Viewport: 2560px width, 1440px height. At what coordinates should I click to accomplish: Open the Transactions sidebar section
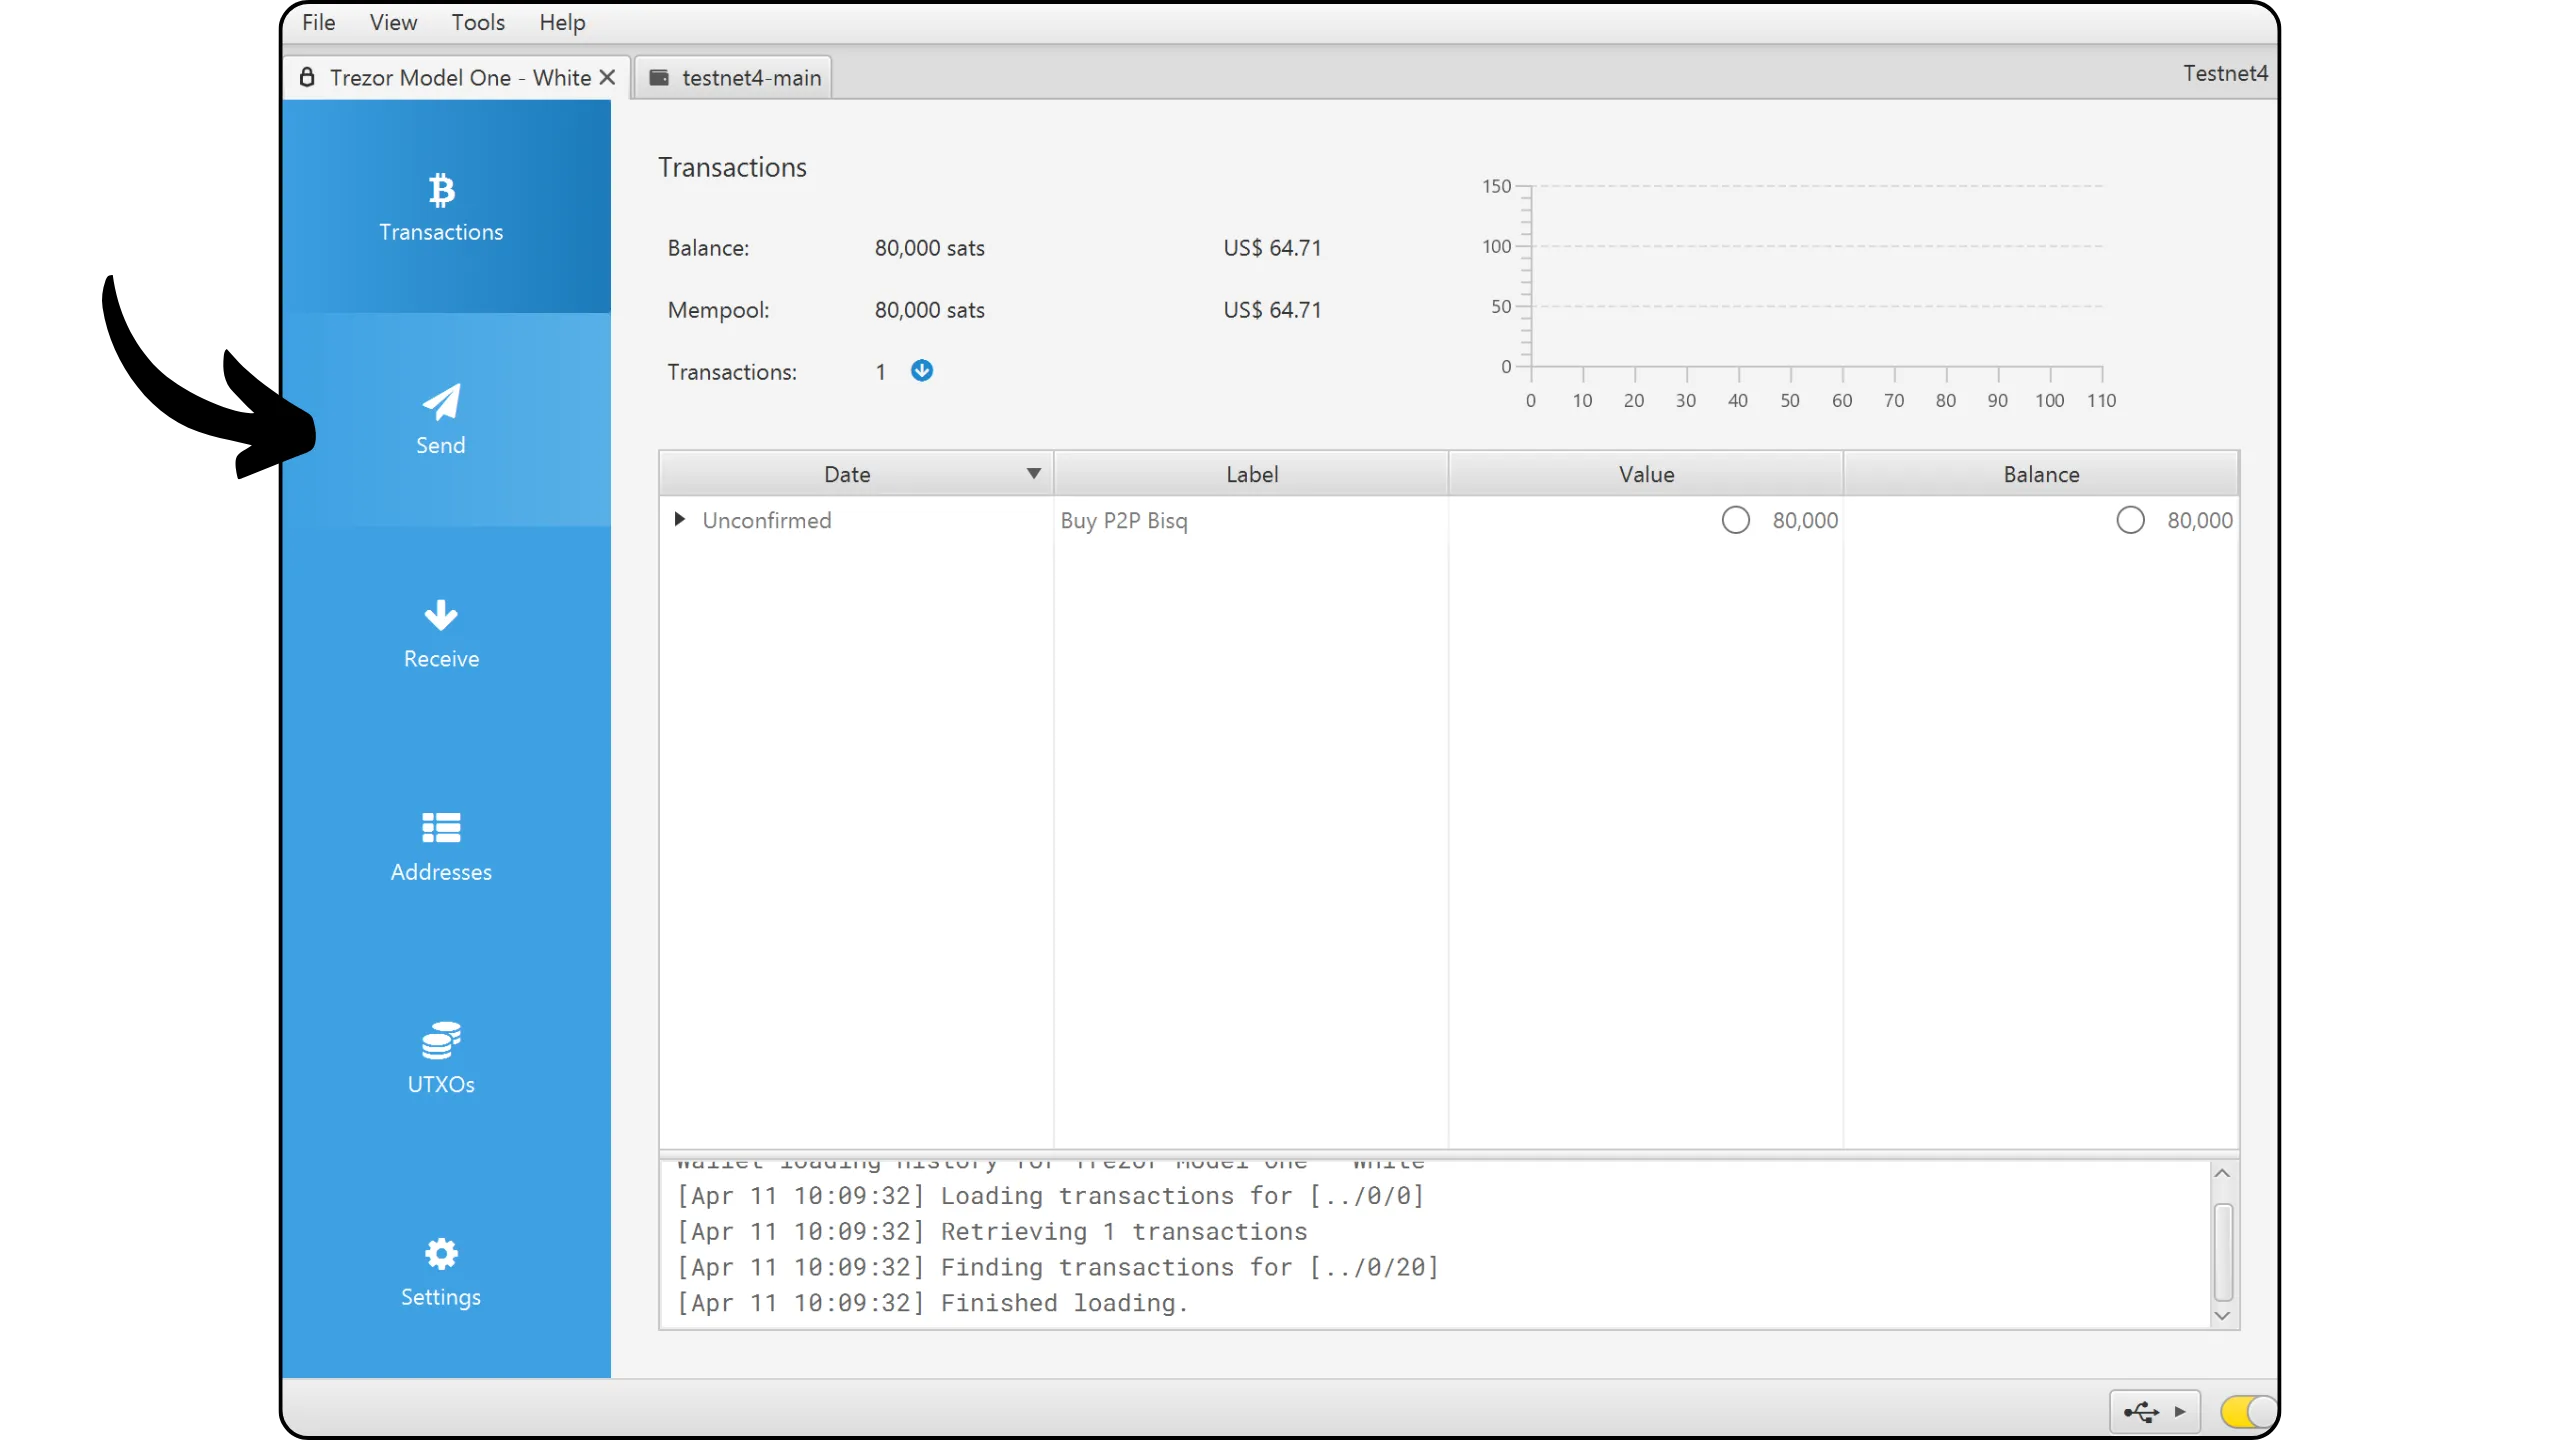point(441,208)
